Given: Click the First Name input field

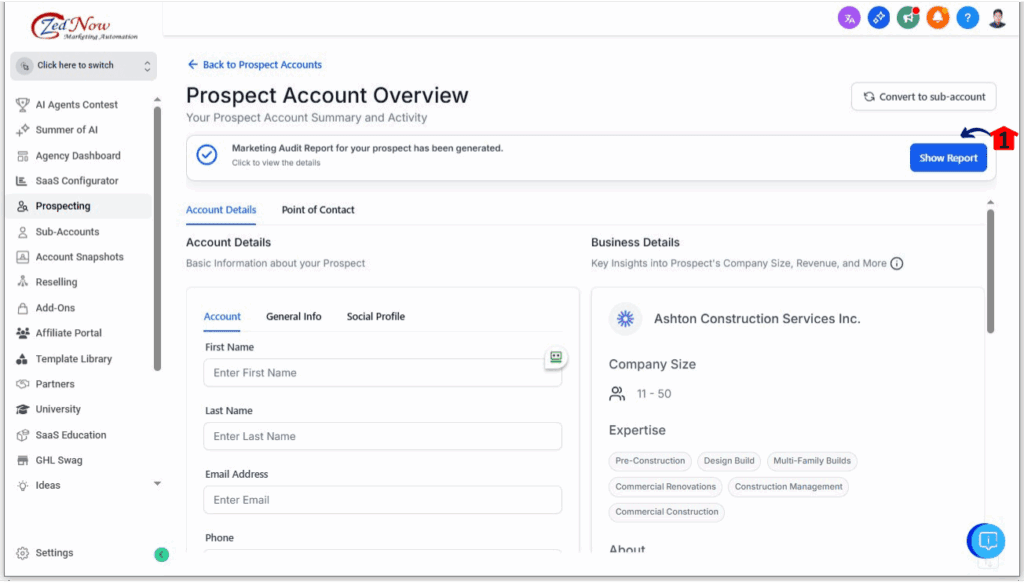Looking at the screenshot, I should tap(383, 373).
